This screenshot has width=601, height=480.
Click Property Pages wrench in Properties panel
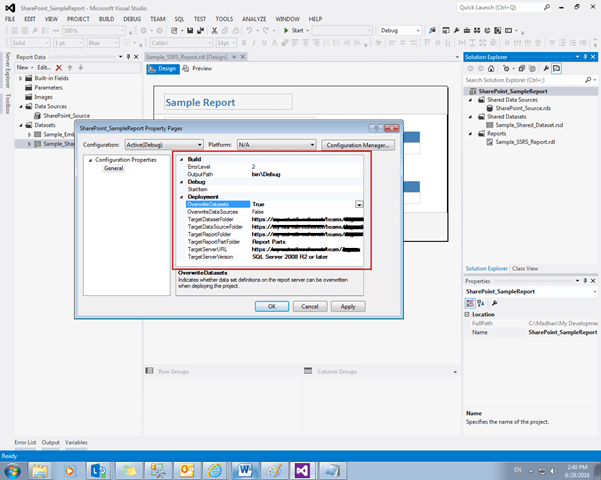click(494, 303)
